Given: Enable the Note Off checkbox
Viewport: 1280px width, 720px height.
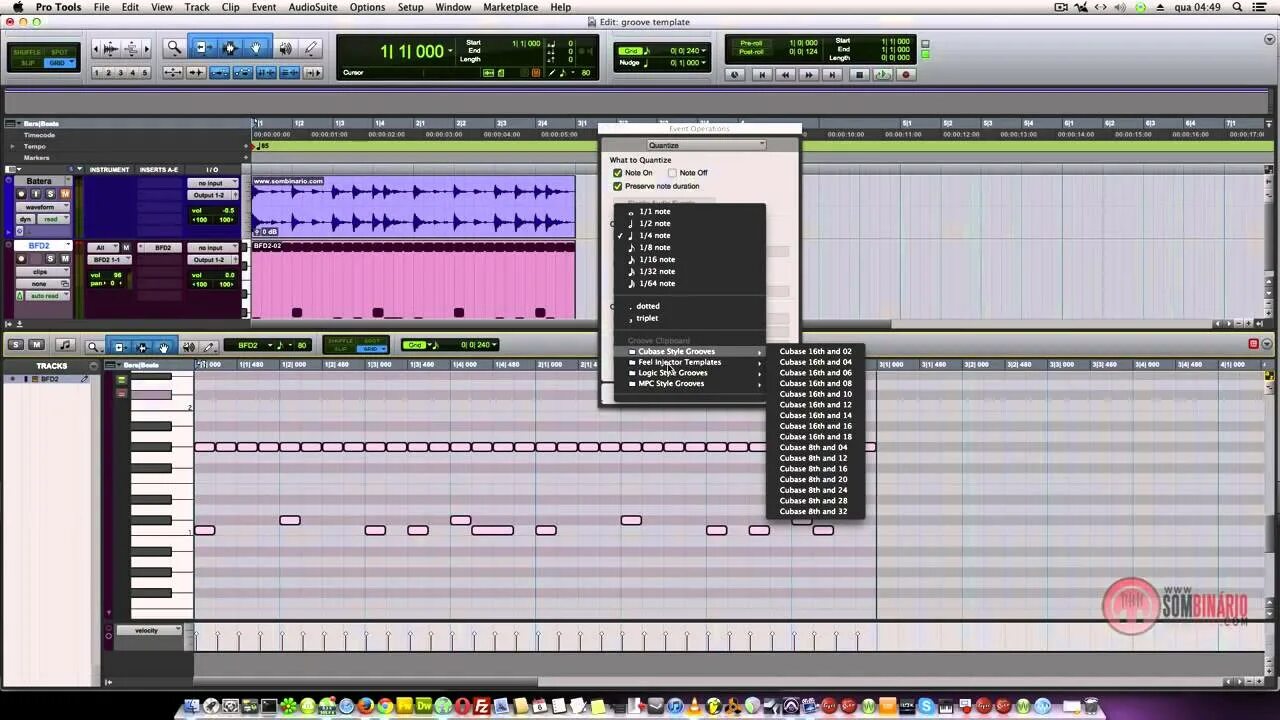Looking at the screenshot, I should pyautogui.click(x=672, y=172).
